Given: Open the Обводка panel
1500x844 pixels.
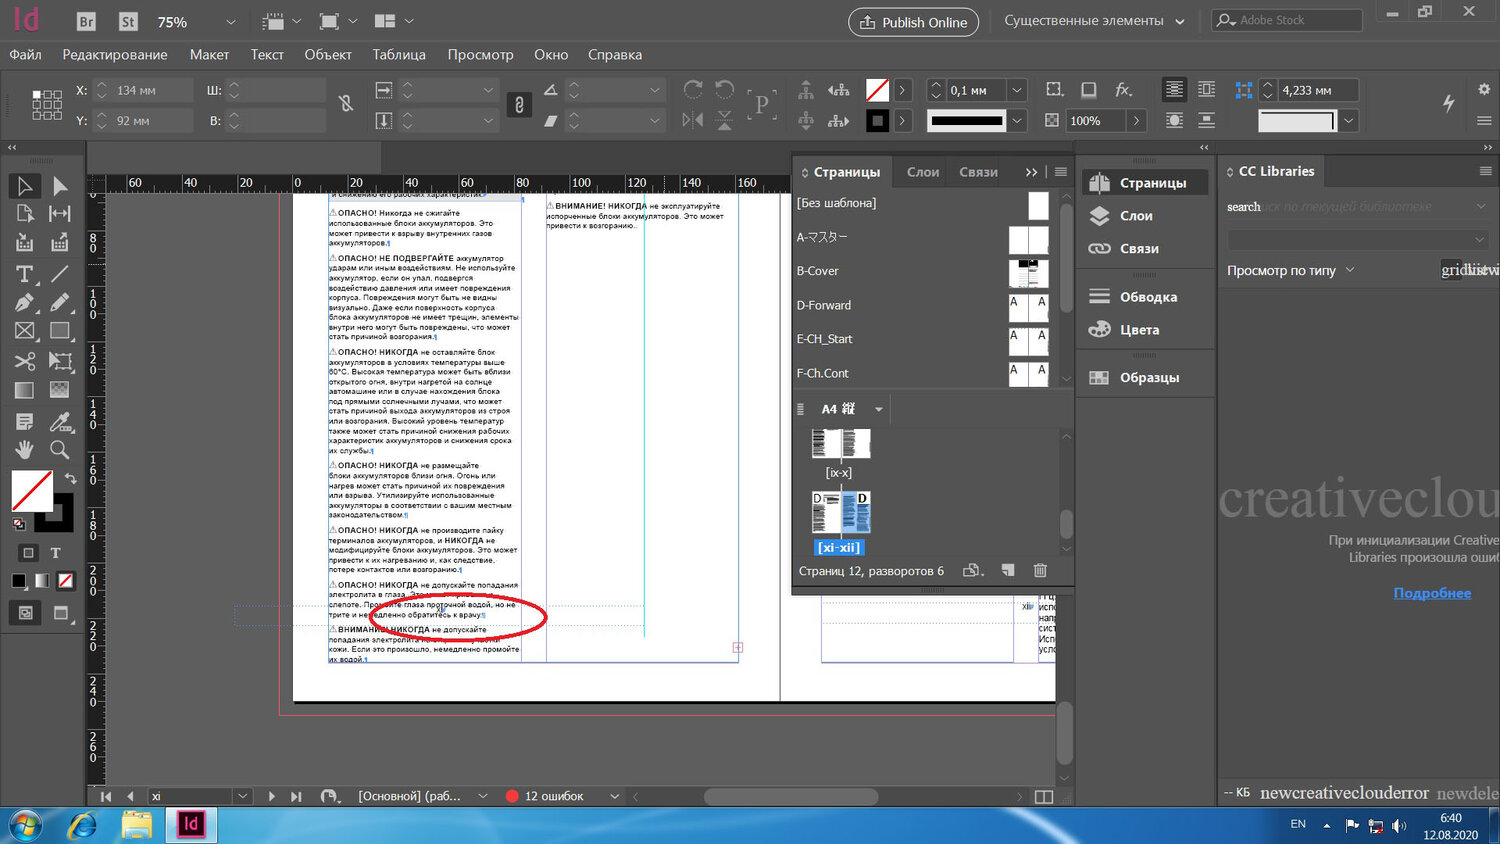Looking at the screenshot, I should pos(1146,297).
